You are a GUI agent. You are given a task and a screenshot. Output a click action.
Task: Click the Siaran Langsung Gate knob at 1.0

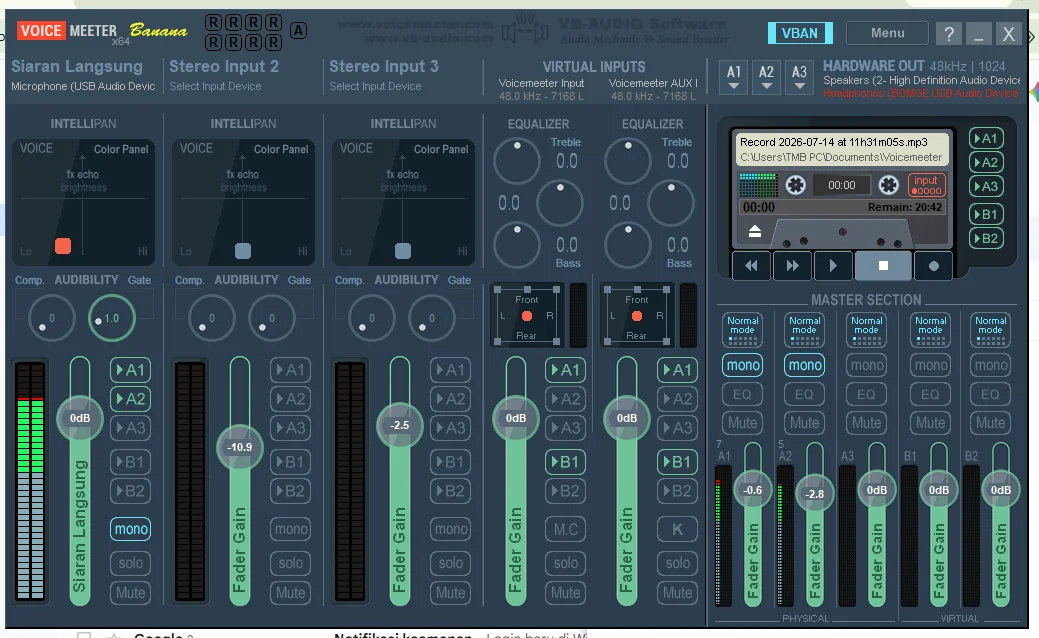[x=111, y=318]
